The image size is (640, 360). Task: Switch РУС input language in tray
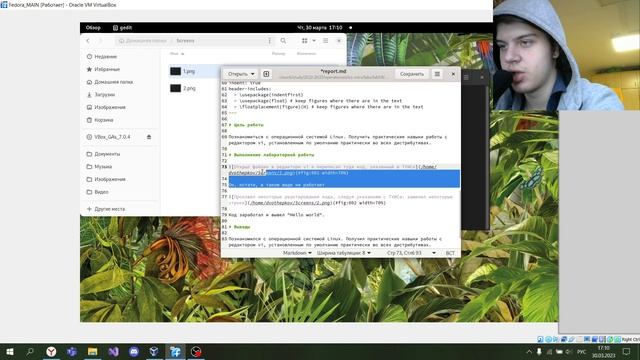click(x=582, y=351)
